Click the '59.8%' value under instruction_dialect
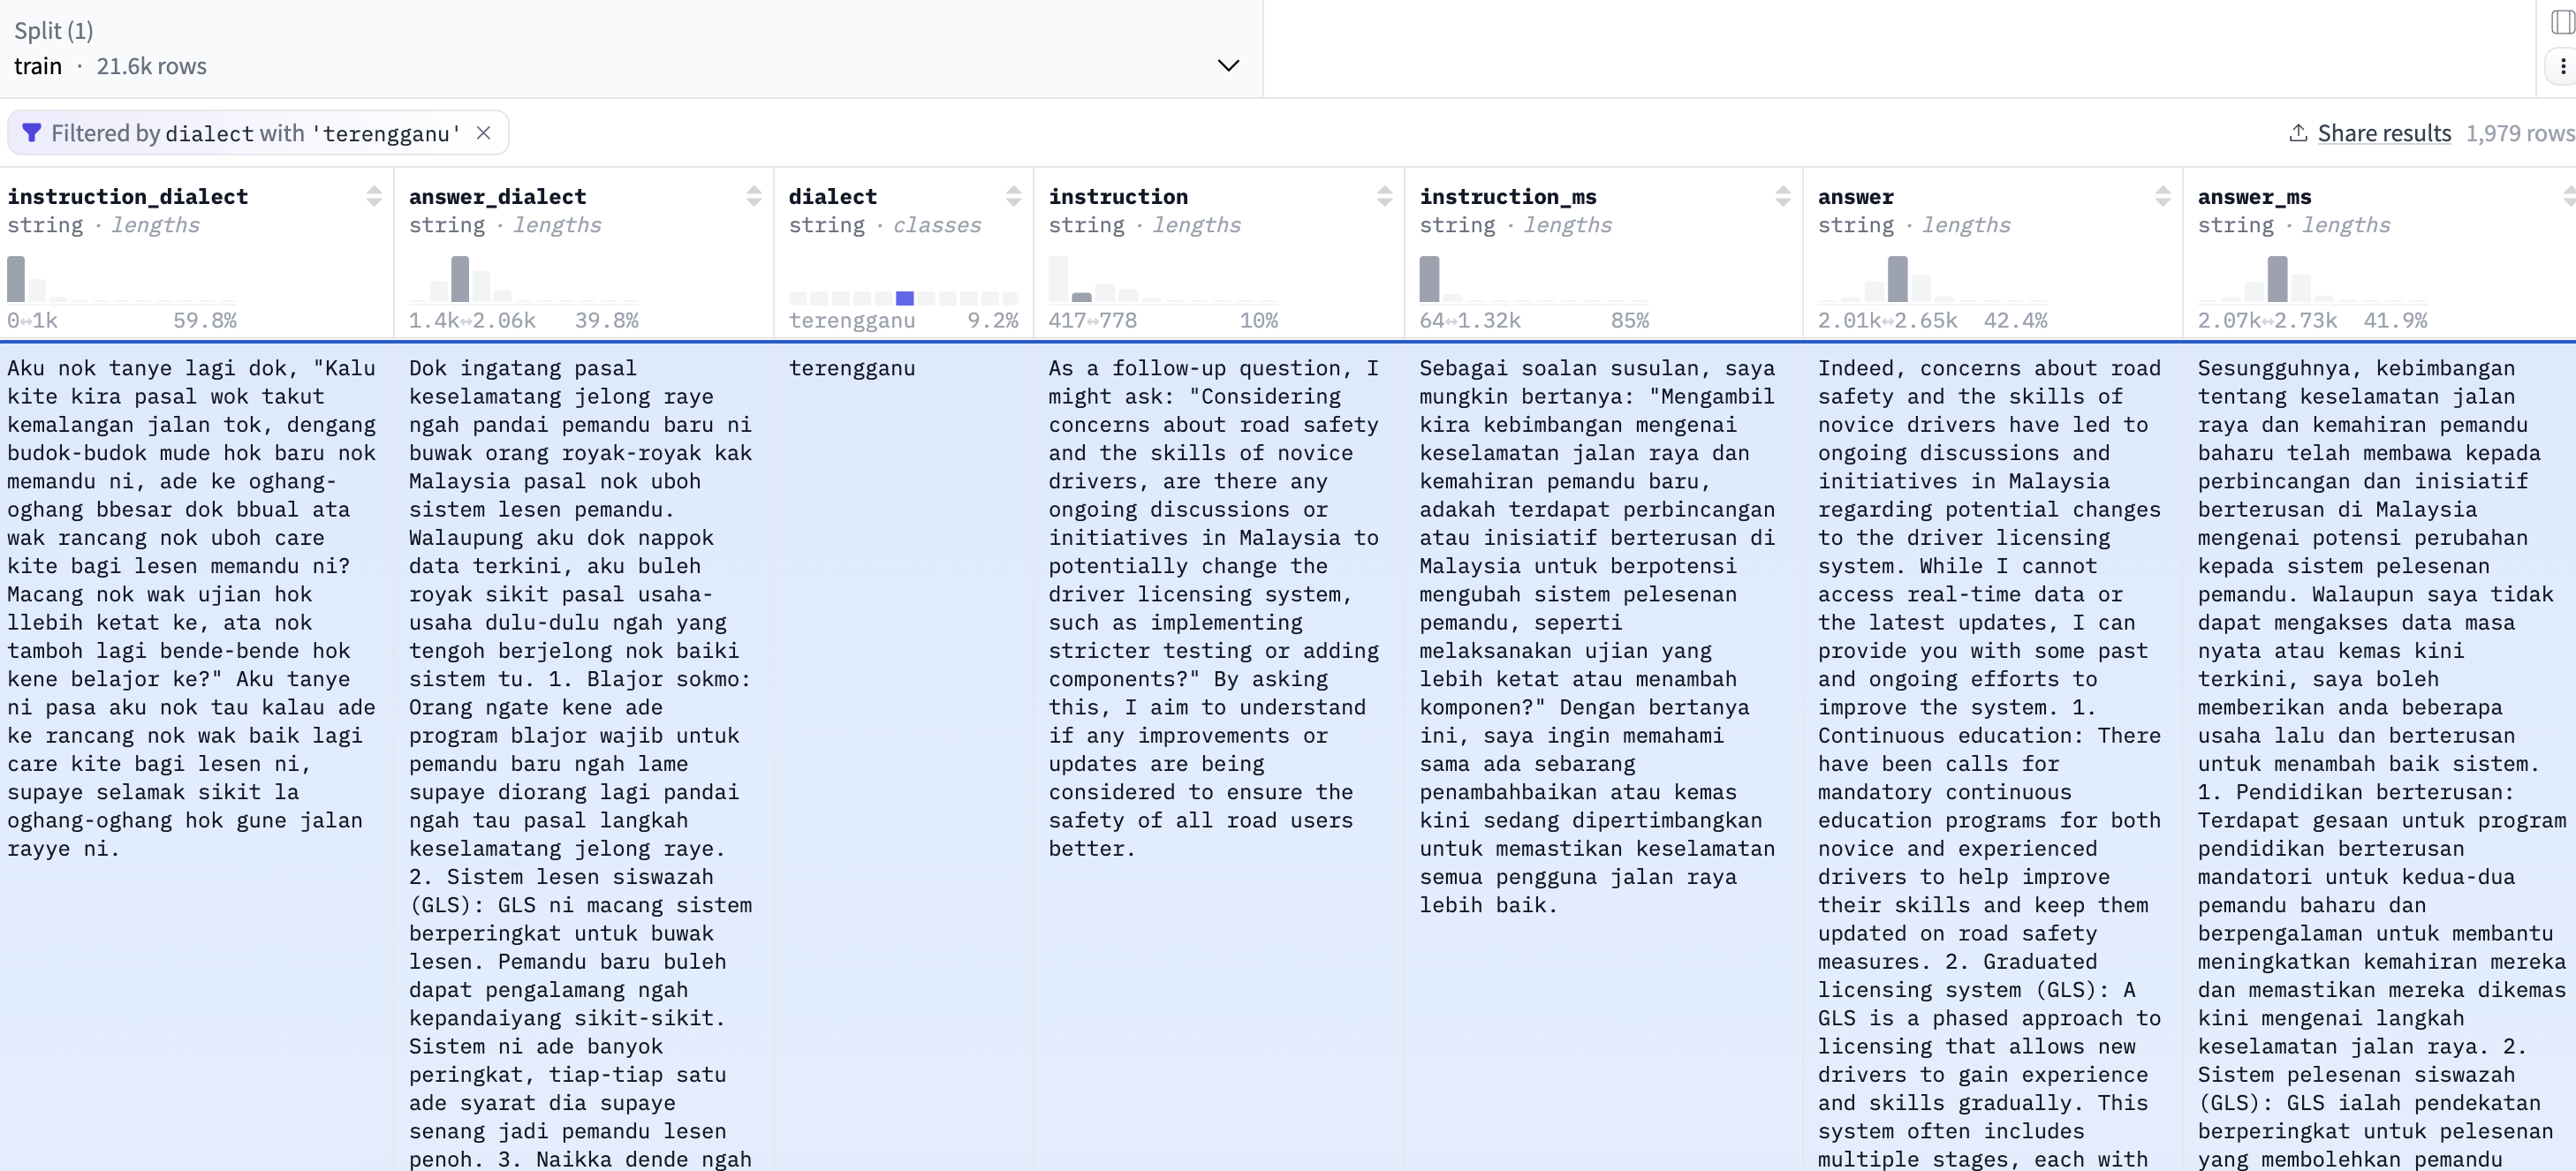Viewport: 2576px width, 1171px height. (x=205, y=321)
